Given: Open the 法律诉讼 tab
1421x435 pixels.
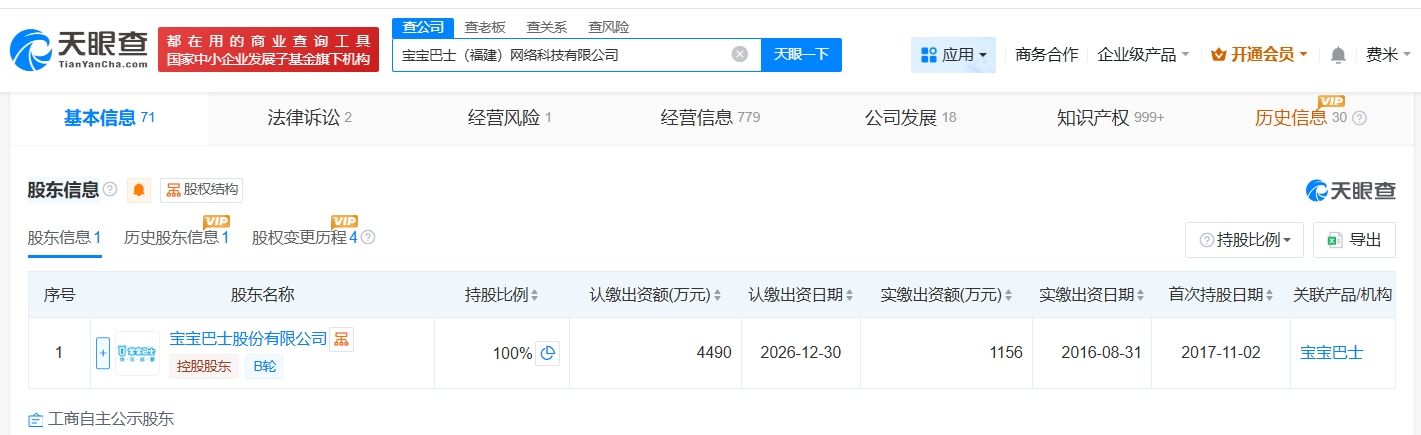Looking at the screenshot, I should pos(309,118).
